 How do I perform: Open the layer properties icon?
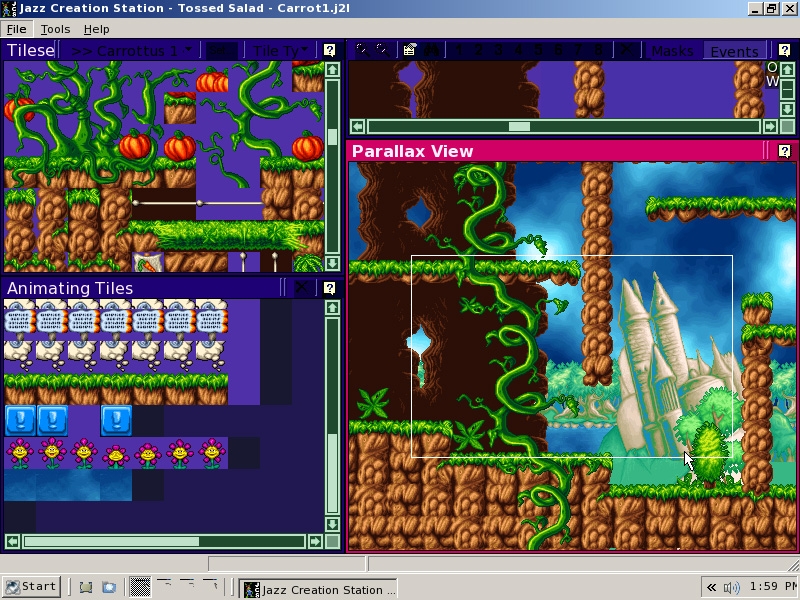409,50
